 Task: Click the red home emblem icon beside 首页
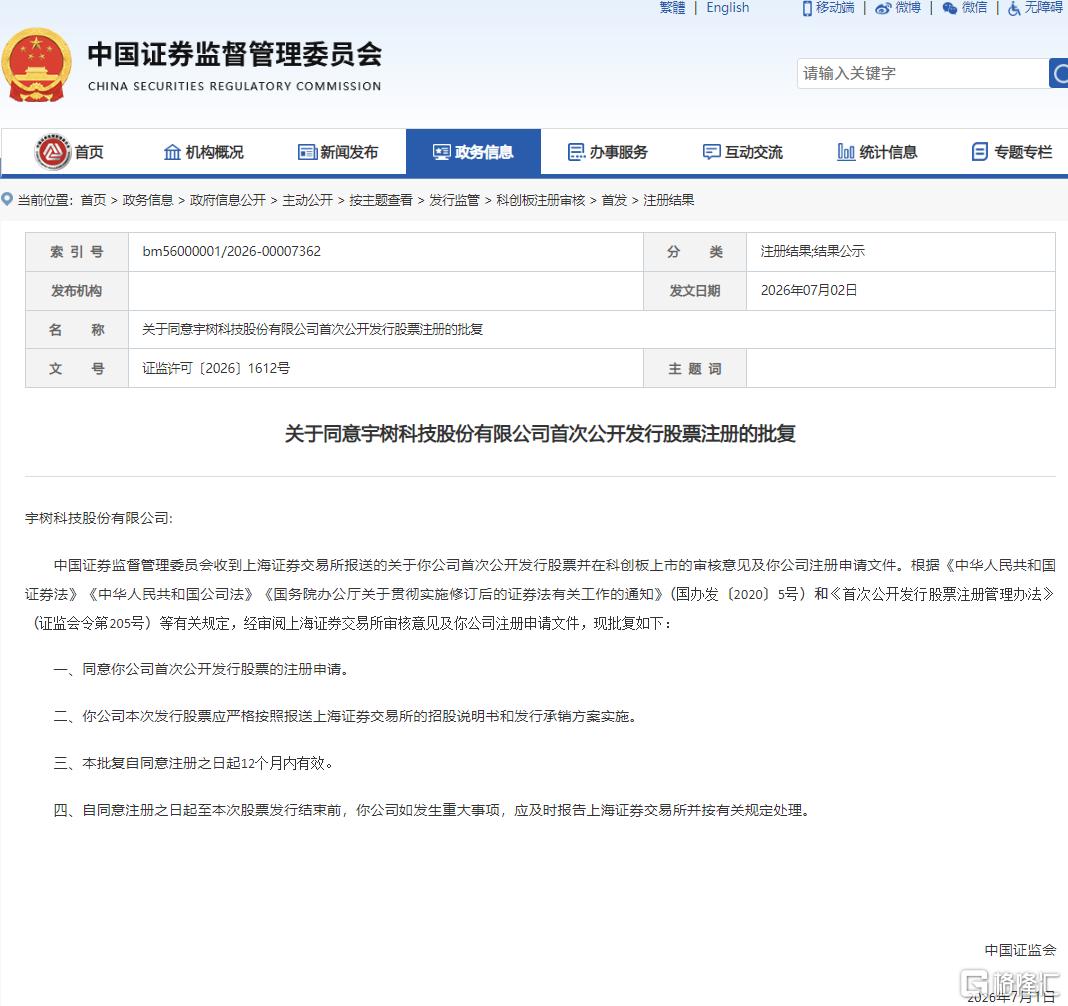(53, 151)
